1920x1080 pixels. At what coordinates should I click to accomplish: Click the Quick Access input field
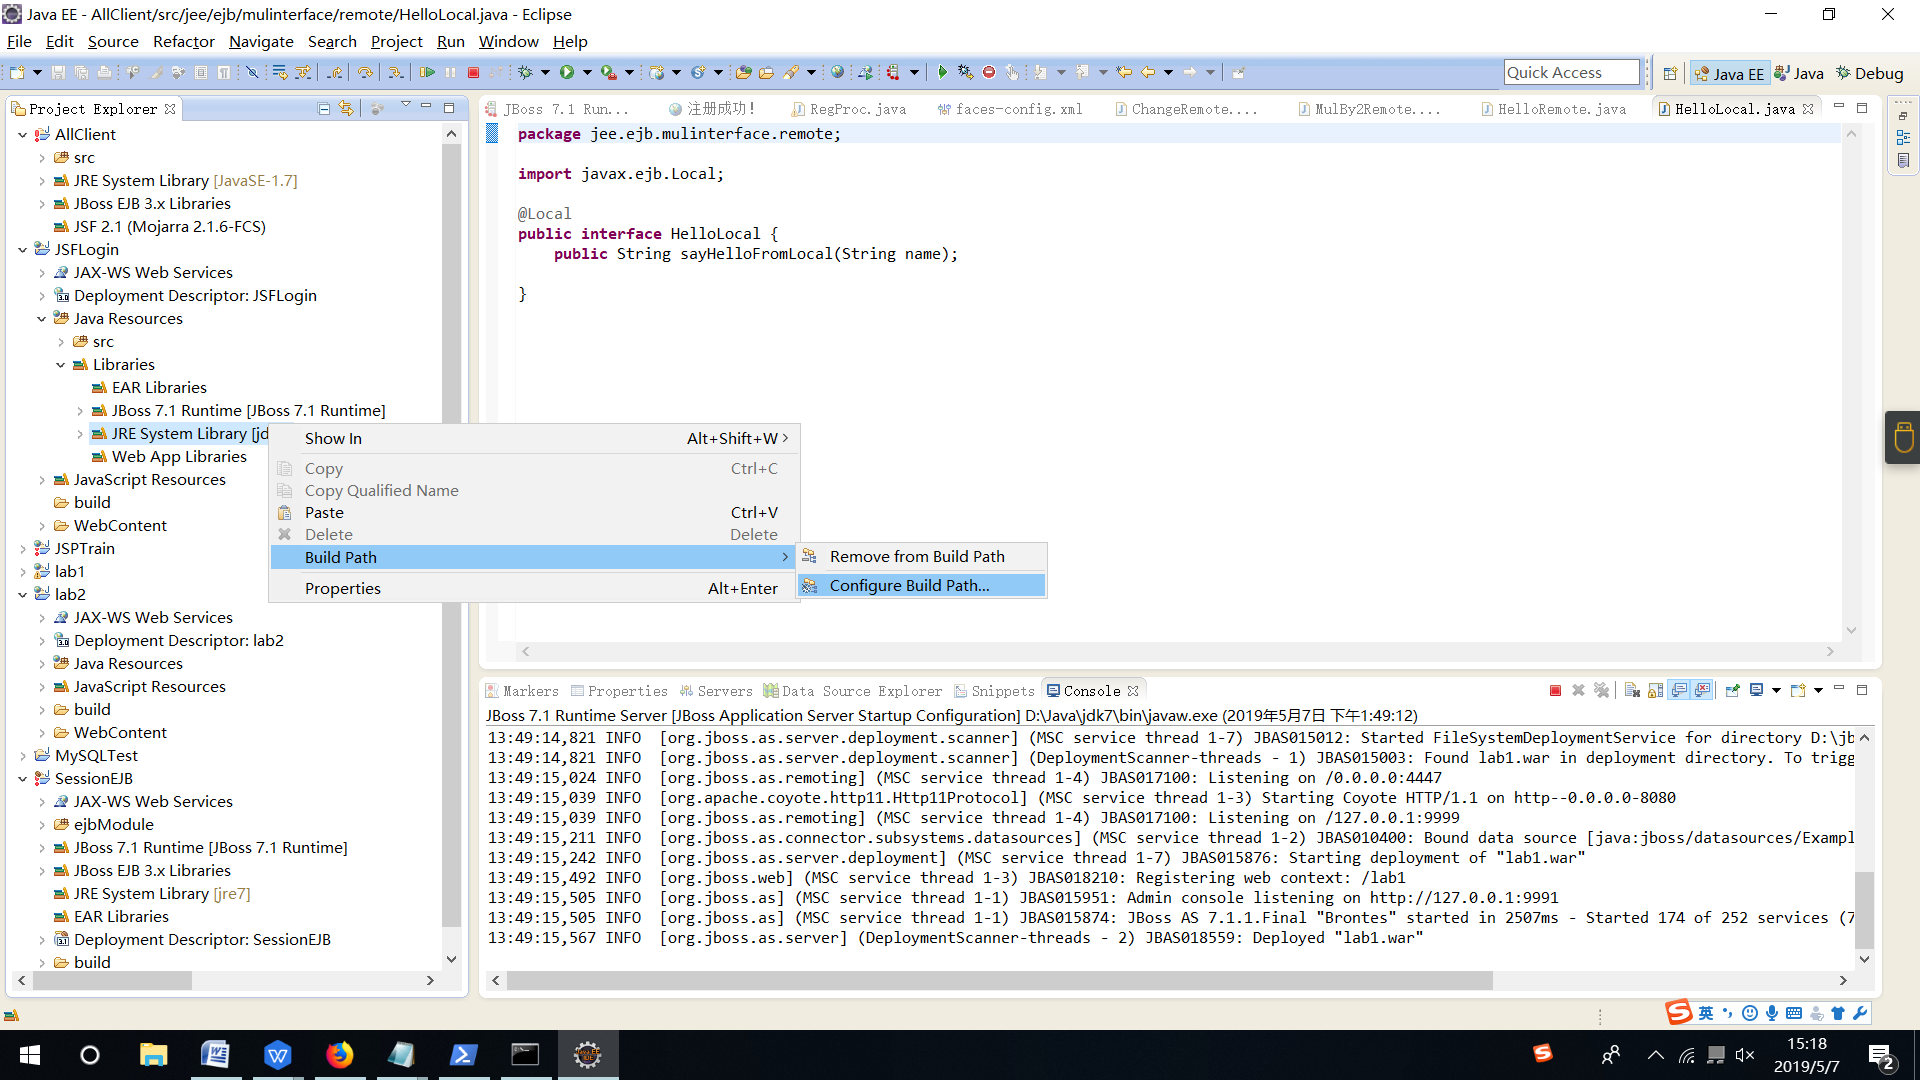[1571, 73]
